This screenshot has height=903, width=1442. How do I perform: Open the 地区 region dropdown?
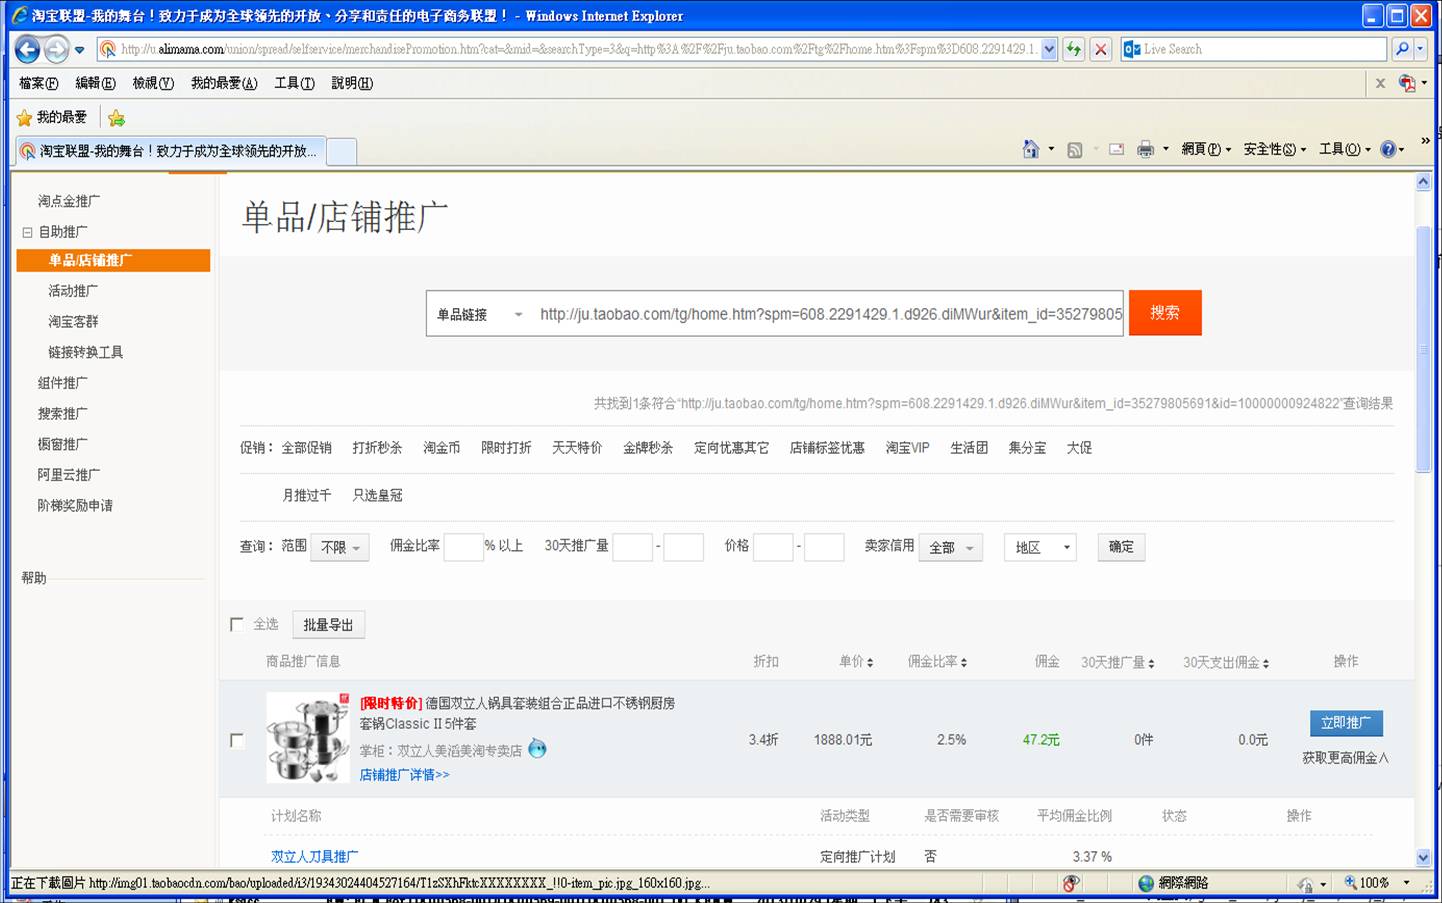(x=1040, y=547)
